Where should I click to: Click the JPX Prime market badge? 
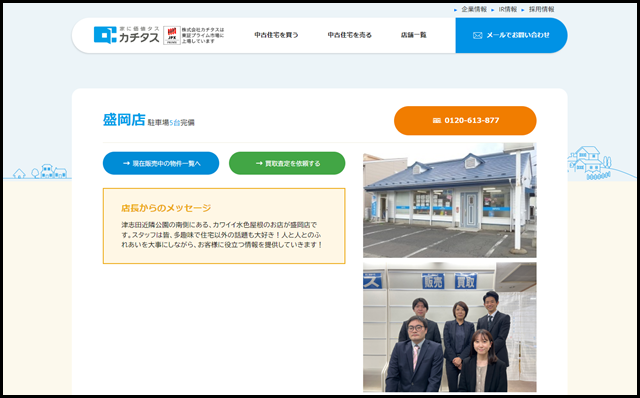[172, 36]
